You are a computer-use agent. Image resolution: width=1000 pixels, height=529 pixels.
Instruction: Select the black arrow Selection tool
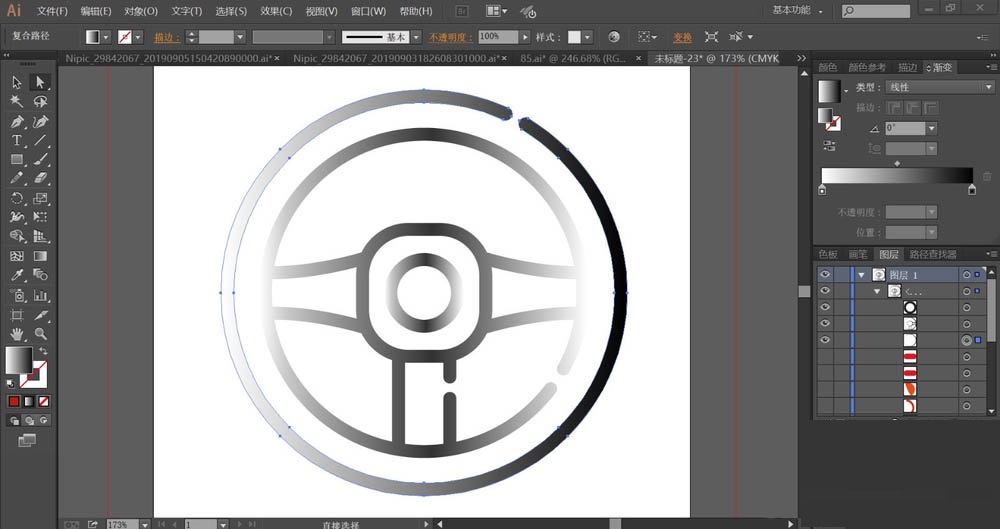point(17,82)
